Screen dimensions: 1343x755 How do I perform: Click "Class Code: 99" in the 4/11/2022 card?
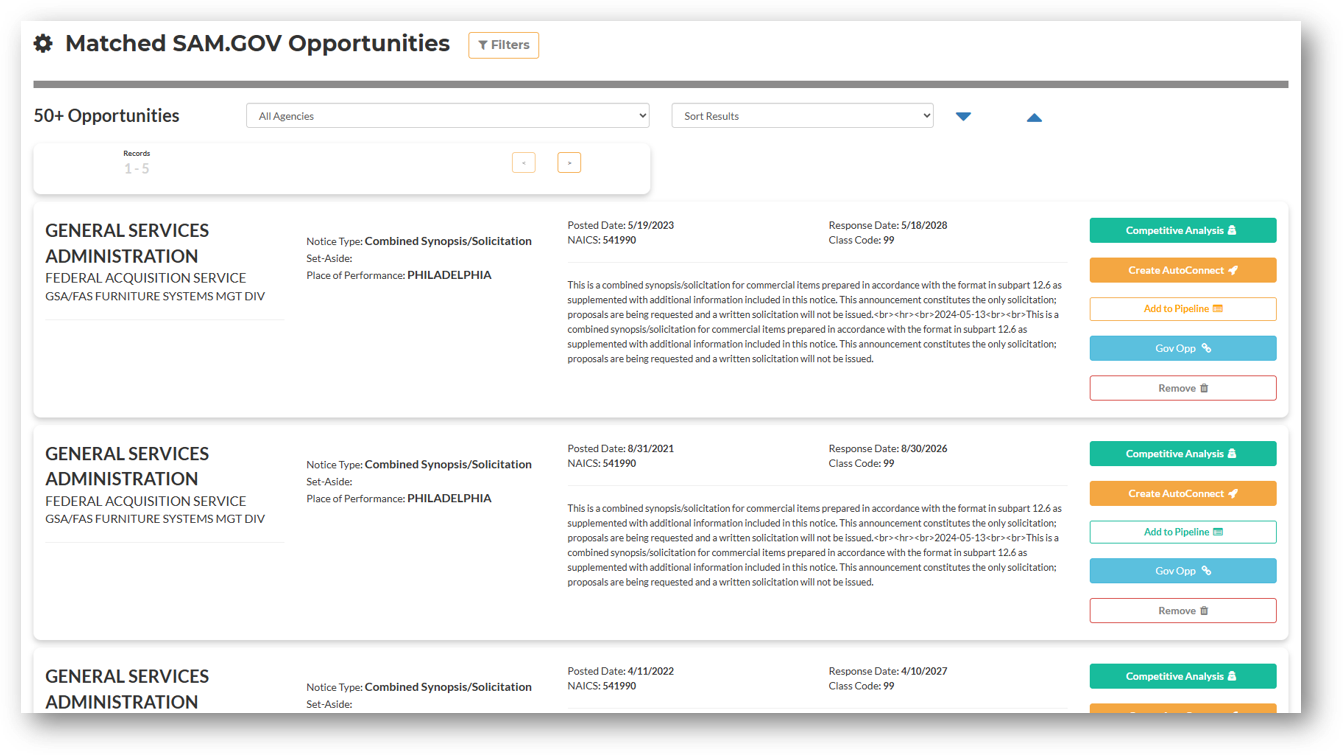point(862,687)
